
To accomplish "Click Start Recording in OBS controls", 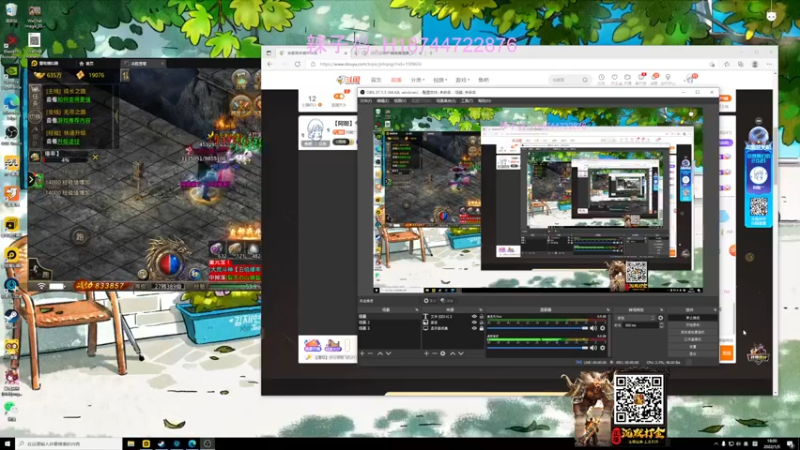I will (x=692, y=325).
